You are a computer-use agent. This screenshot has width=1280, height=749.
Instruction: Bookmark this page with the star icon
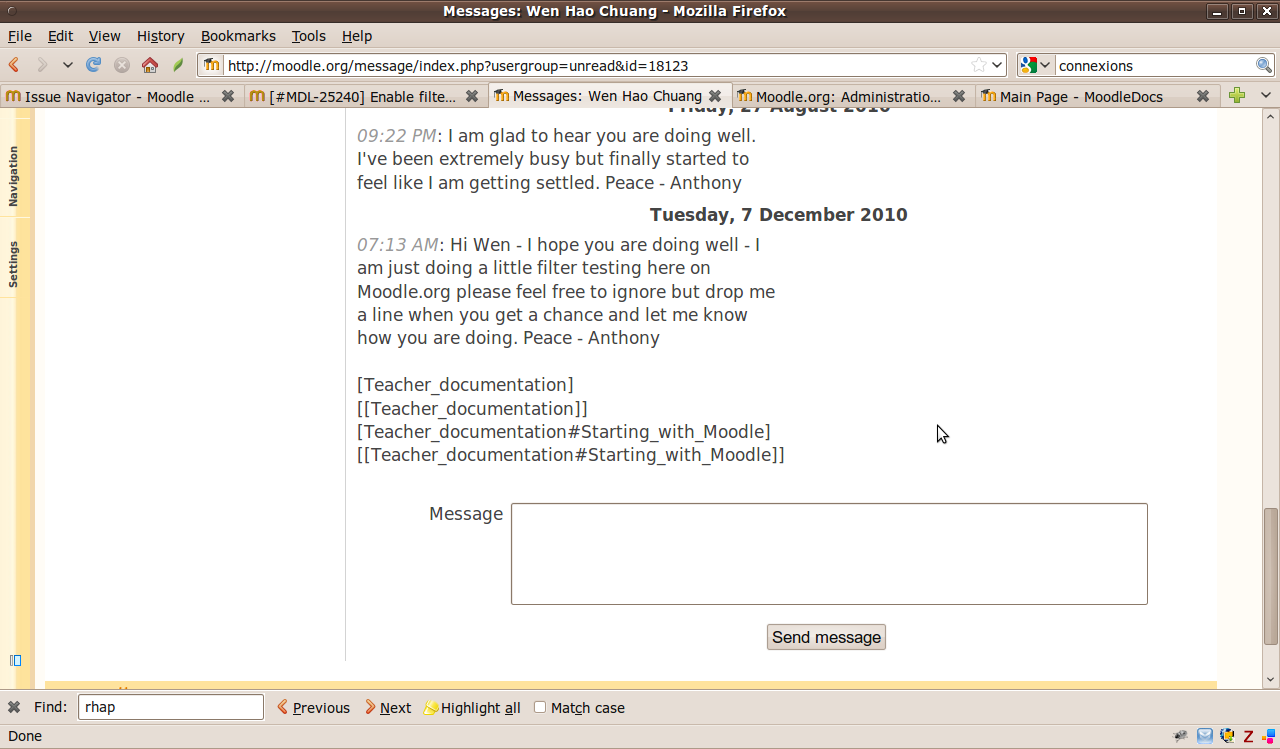pos(979,65)
